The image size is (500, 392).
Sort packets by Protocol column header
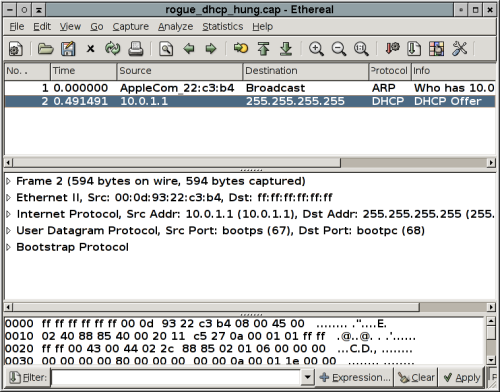pyautogui.click(x=390, y=71)
